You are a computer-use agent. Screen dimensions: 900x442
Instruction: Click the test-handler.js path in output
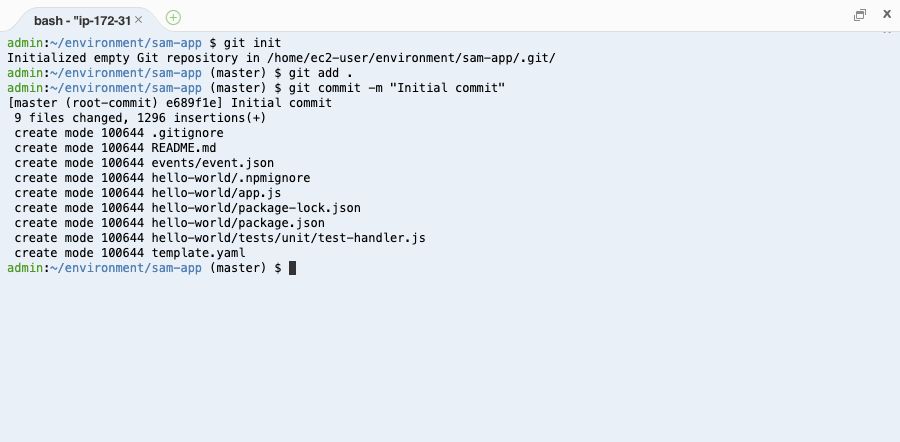289,238
